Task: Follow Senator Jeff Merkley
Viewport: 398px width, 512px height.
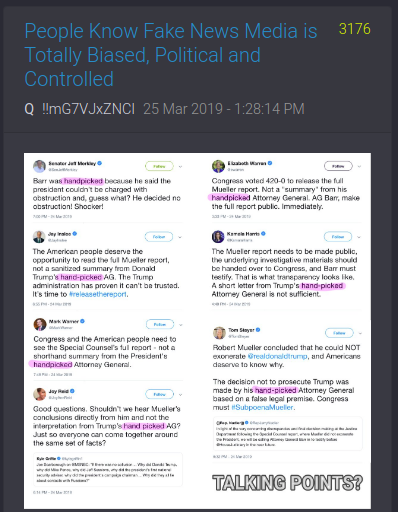Action: [x=159, y=166]
